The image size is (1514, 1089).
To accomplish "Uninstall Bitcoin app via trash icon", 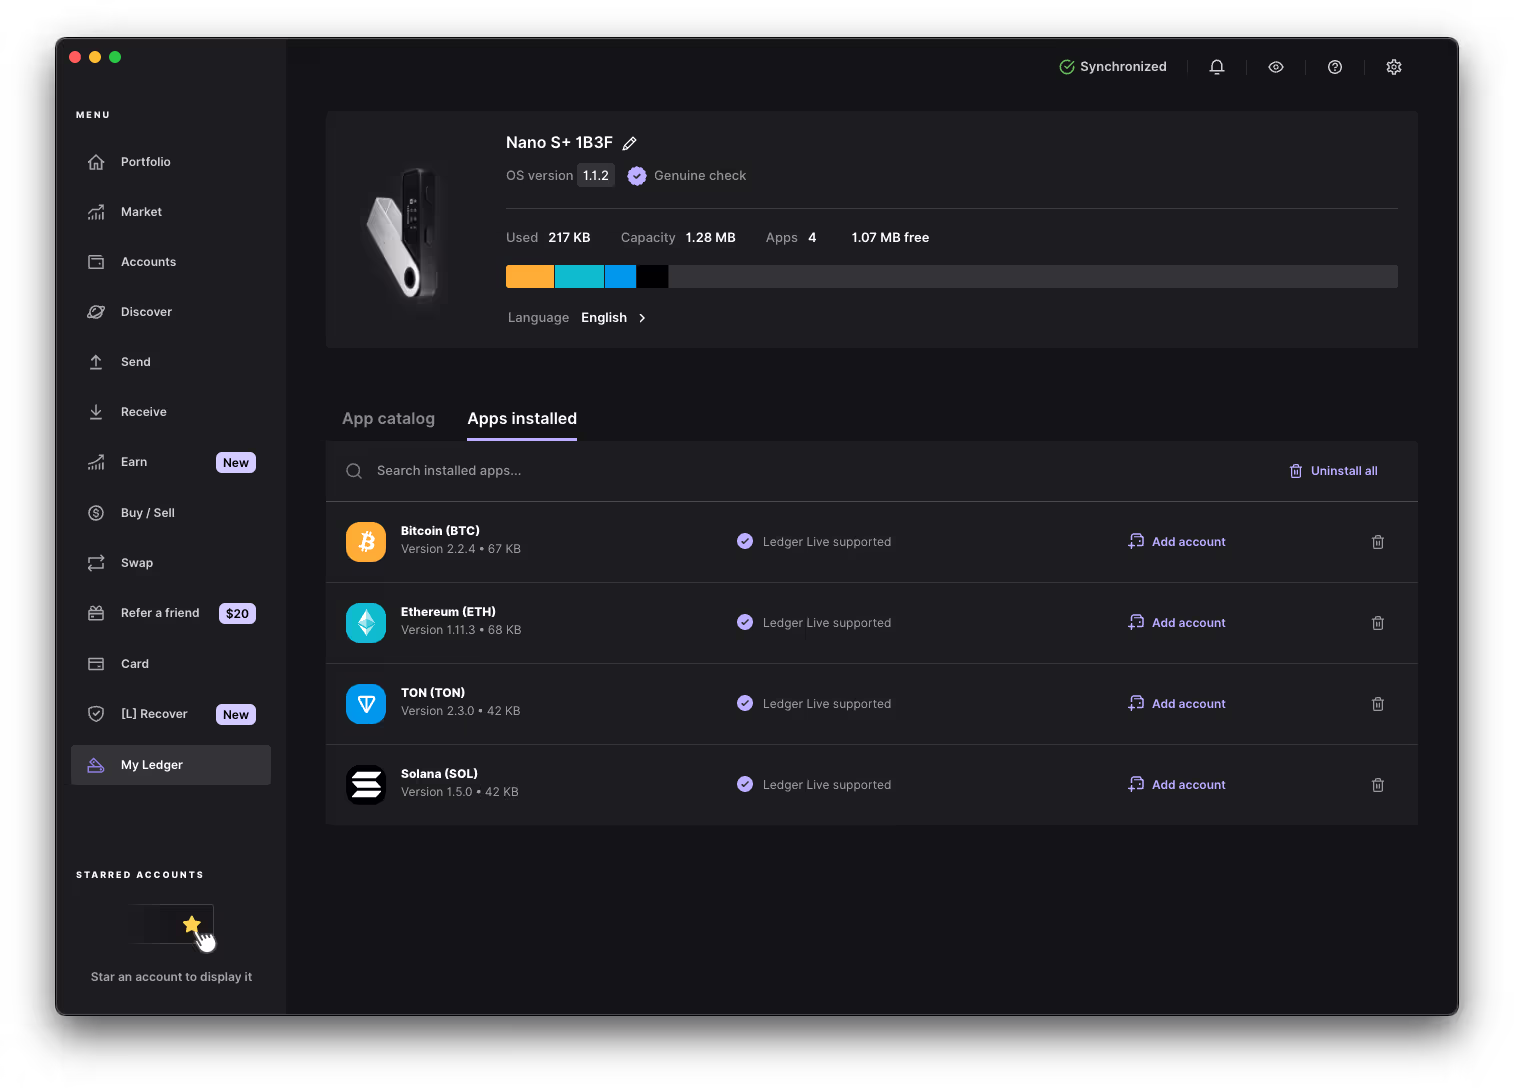I will click(1377, 542).
